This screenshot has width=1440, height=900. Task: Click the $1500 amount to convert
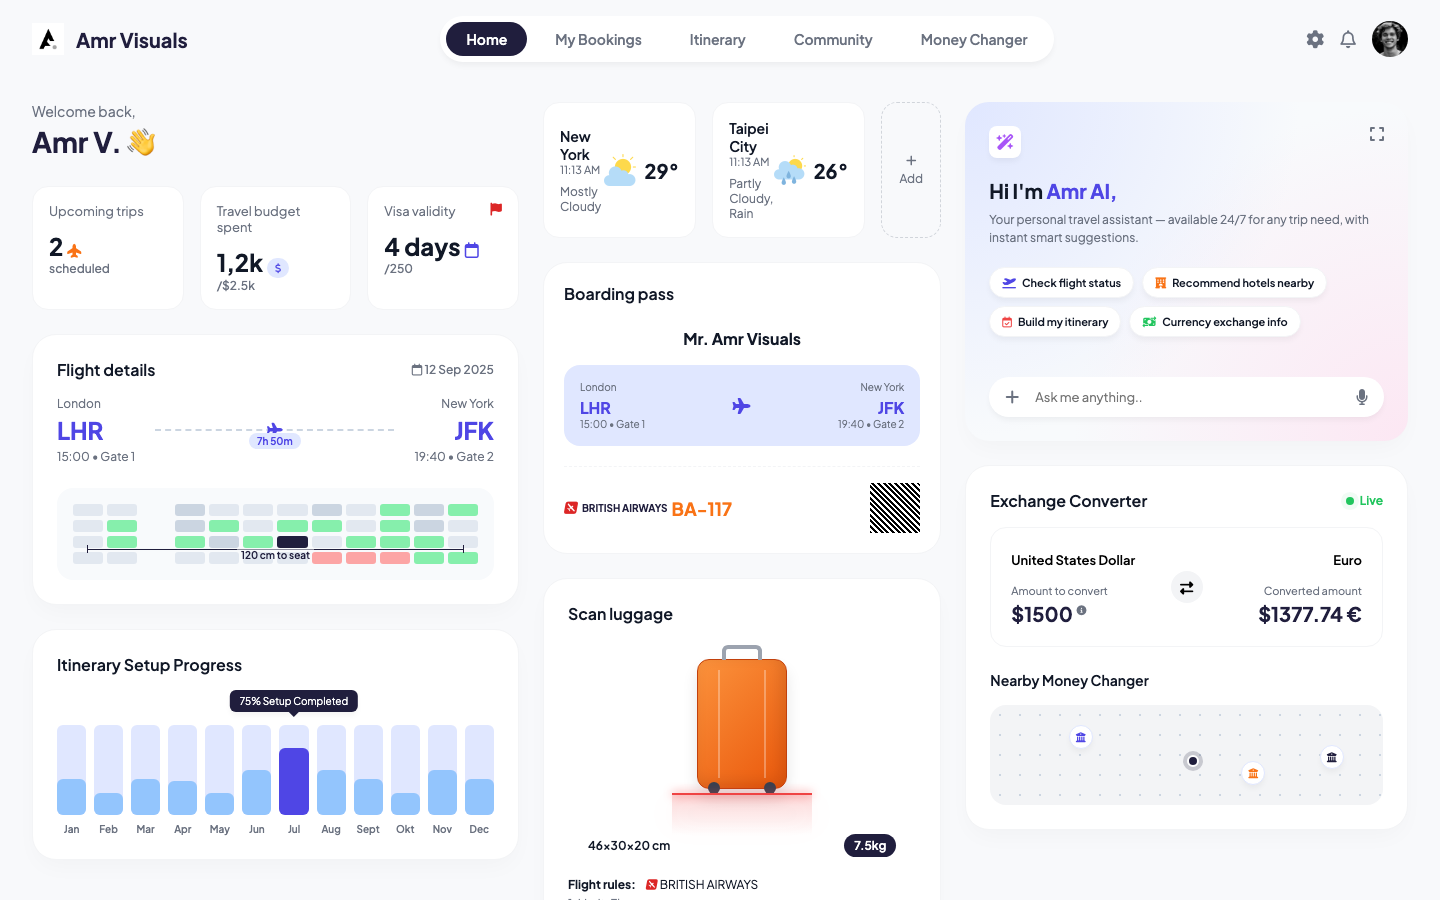pyautogui.click(x=1041, y=615)
